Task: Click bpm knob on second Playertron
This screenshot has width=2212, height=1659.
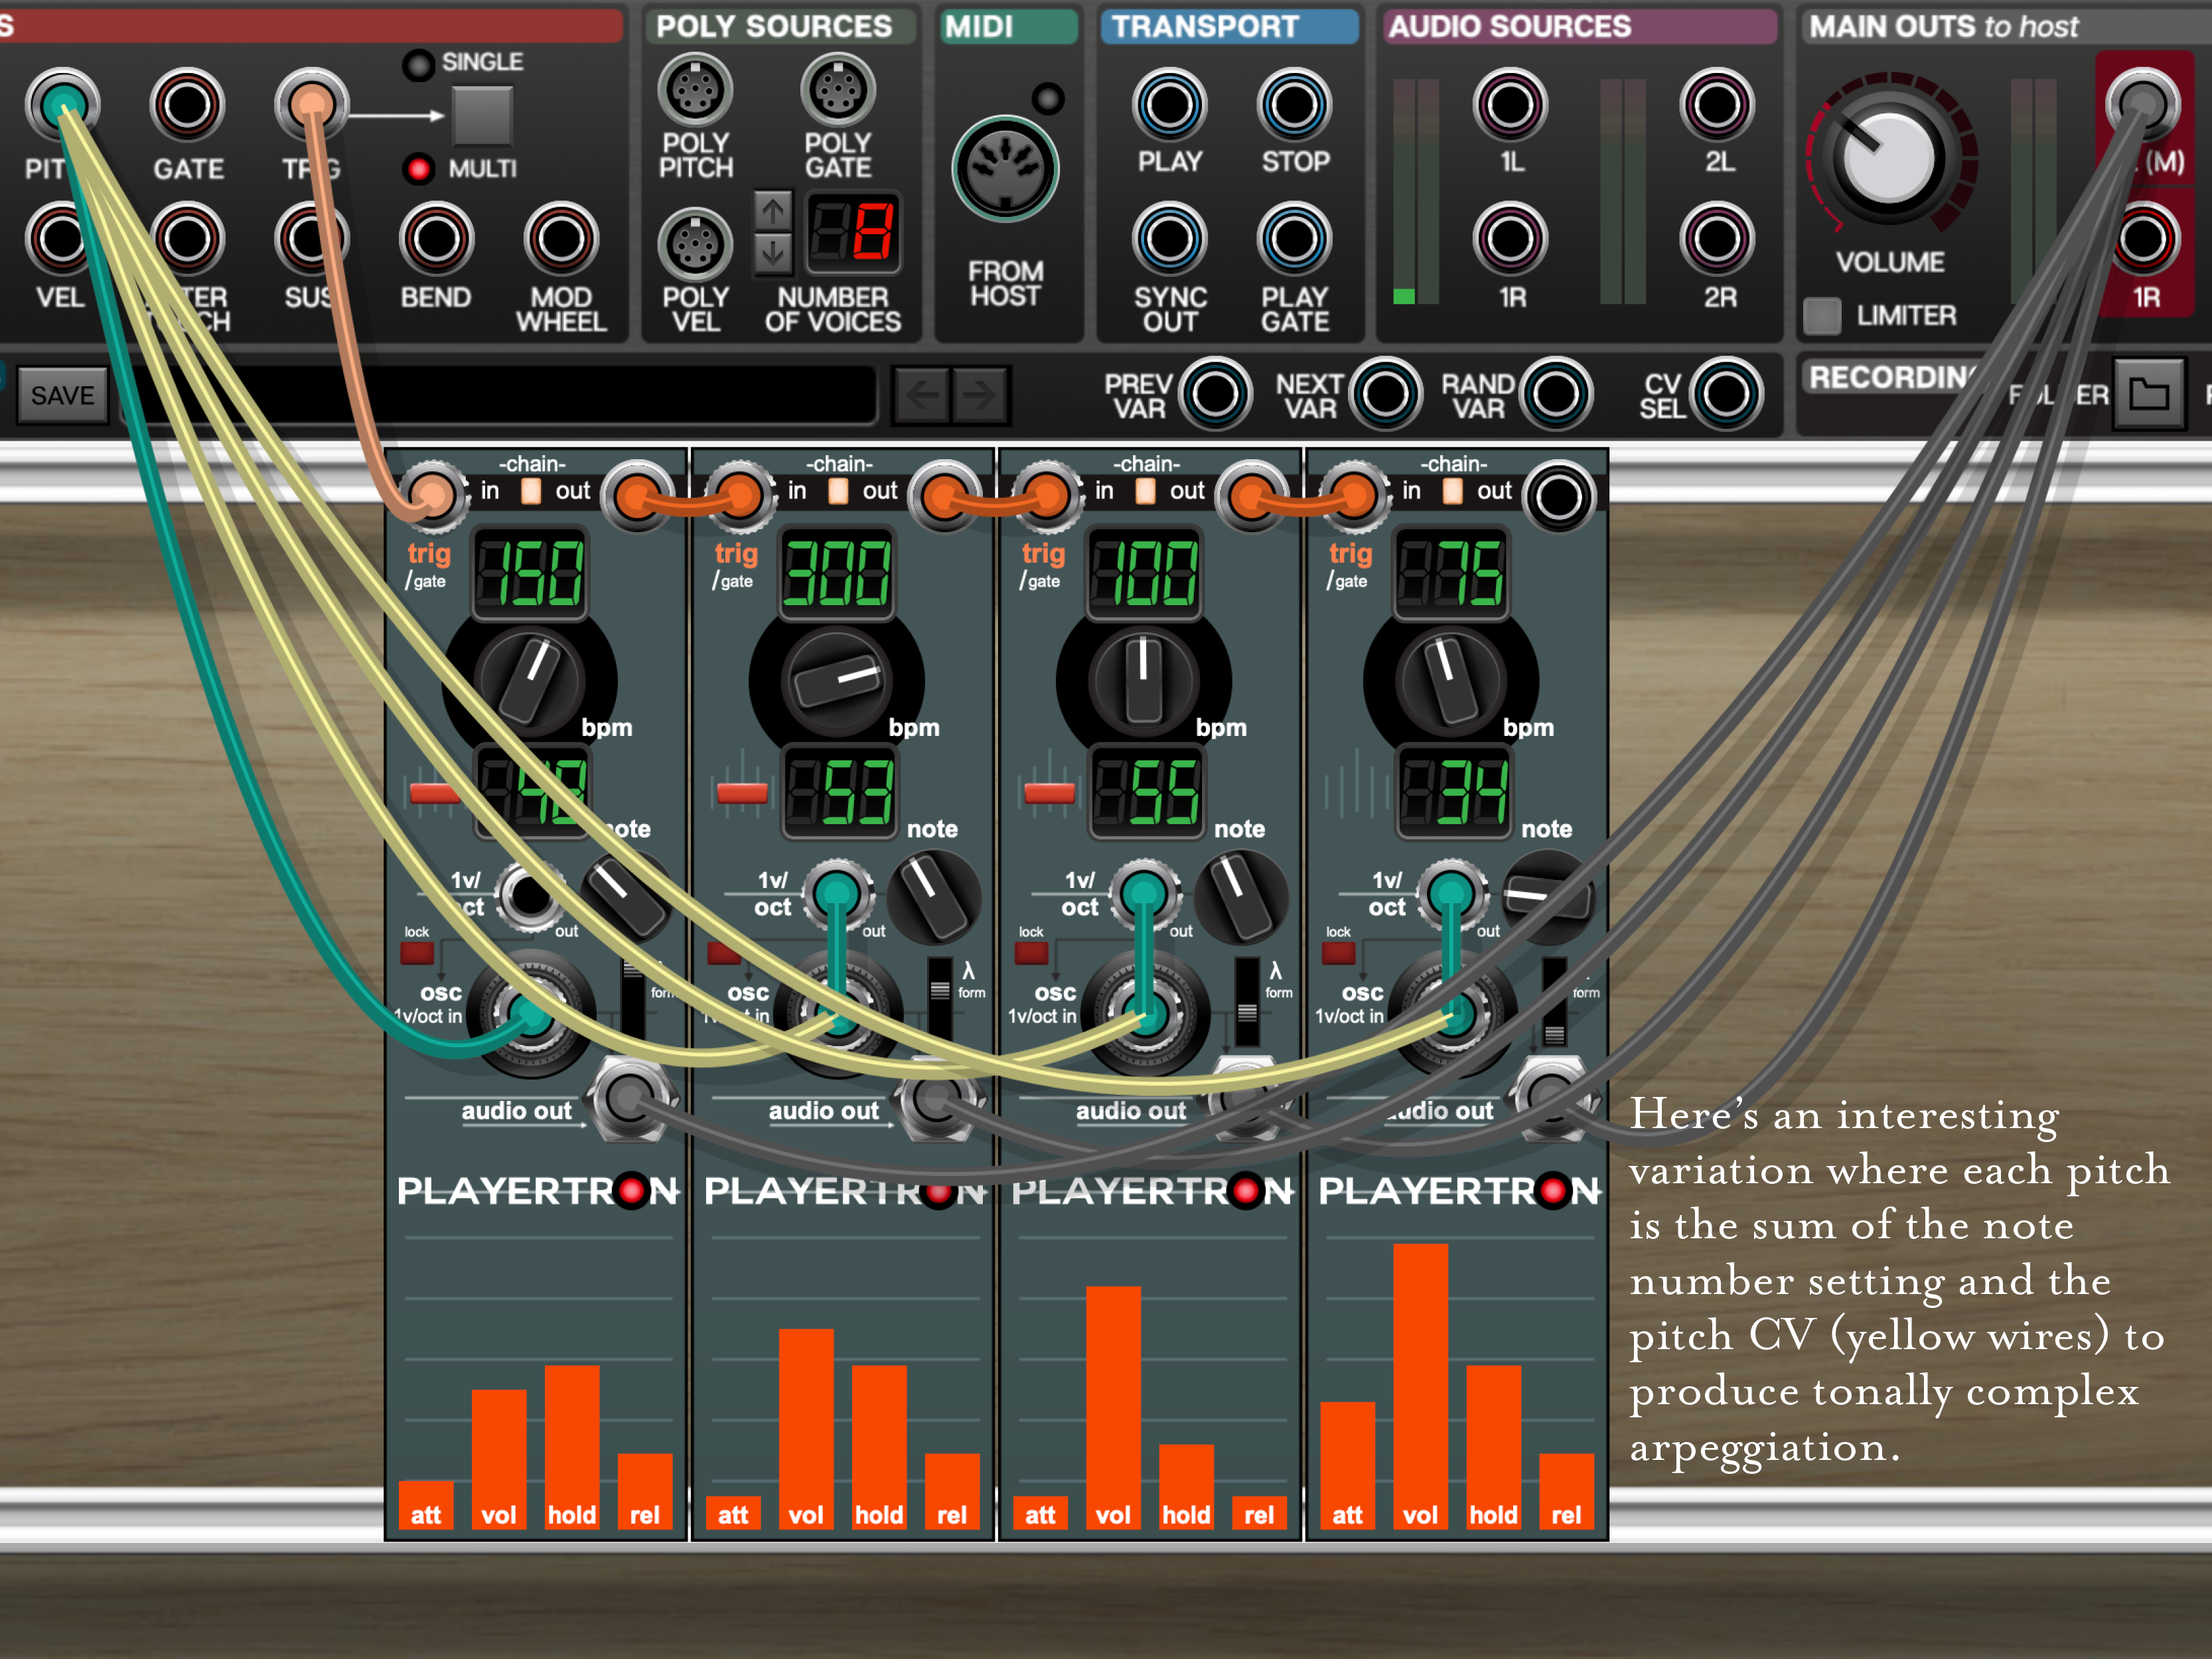Action: tap(836, 681)
